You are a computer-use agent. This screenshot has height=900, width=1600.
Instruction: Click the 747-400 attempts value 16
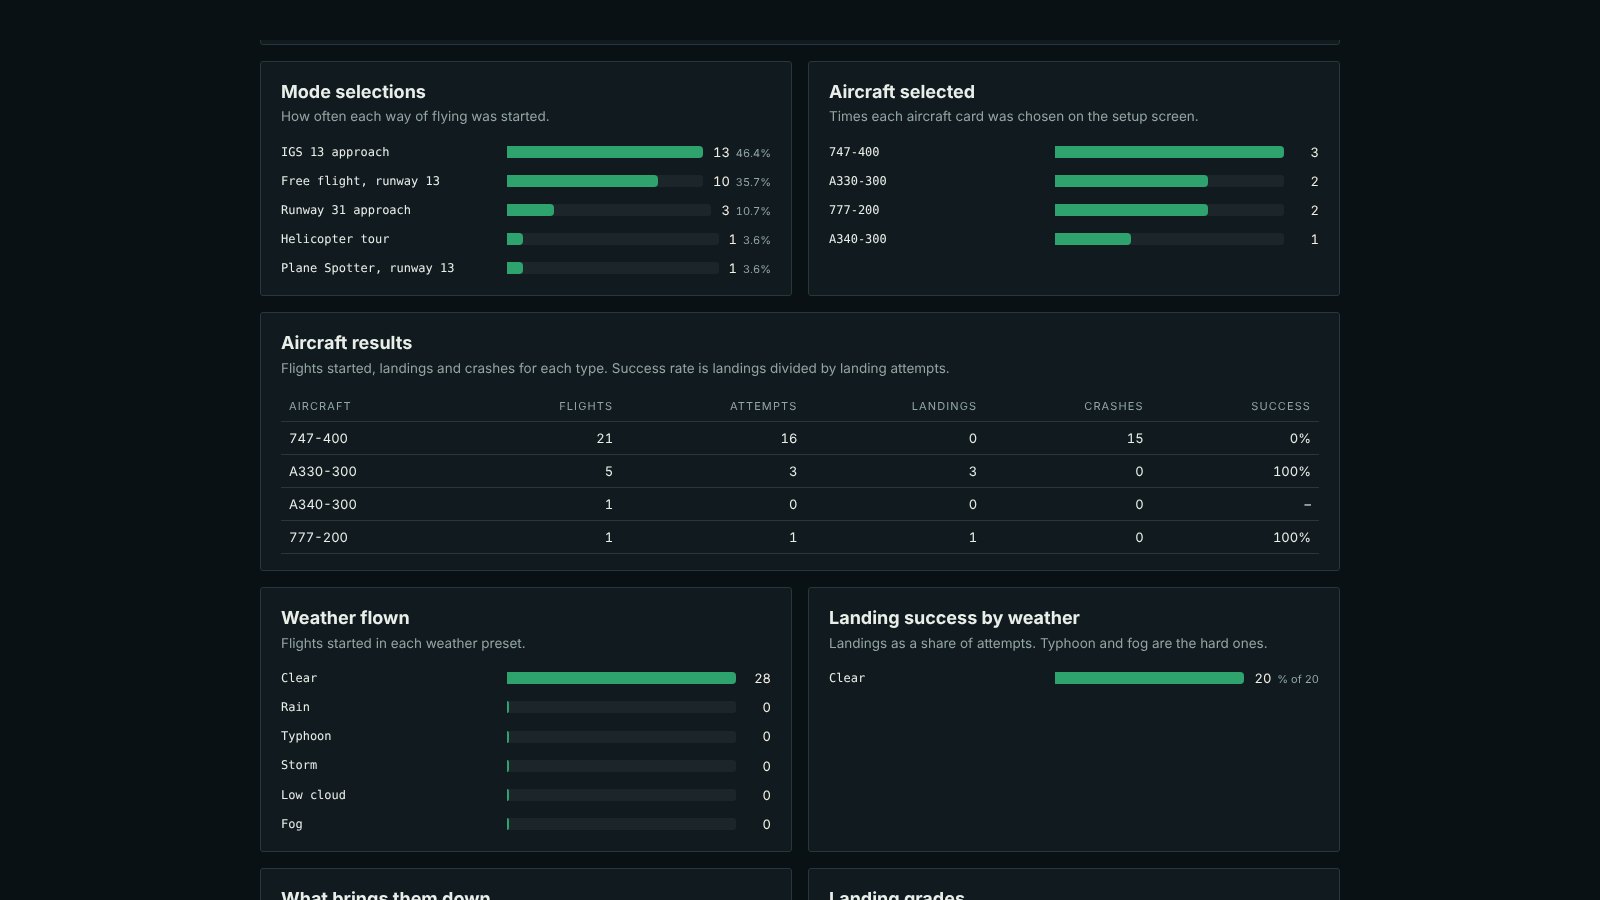(x=789, y=438)
